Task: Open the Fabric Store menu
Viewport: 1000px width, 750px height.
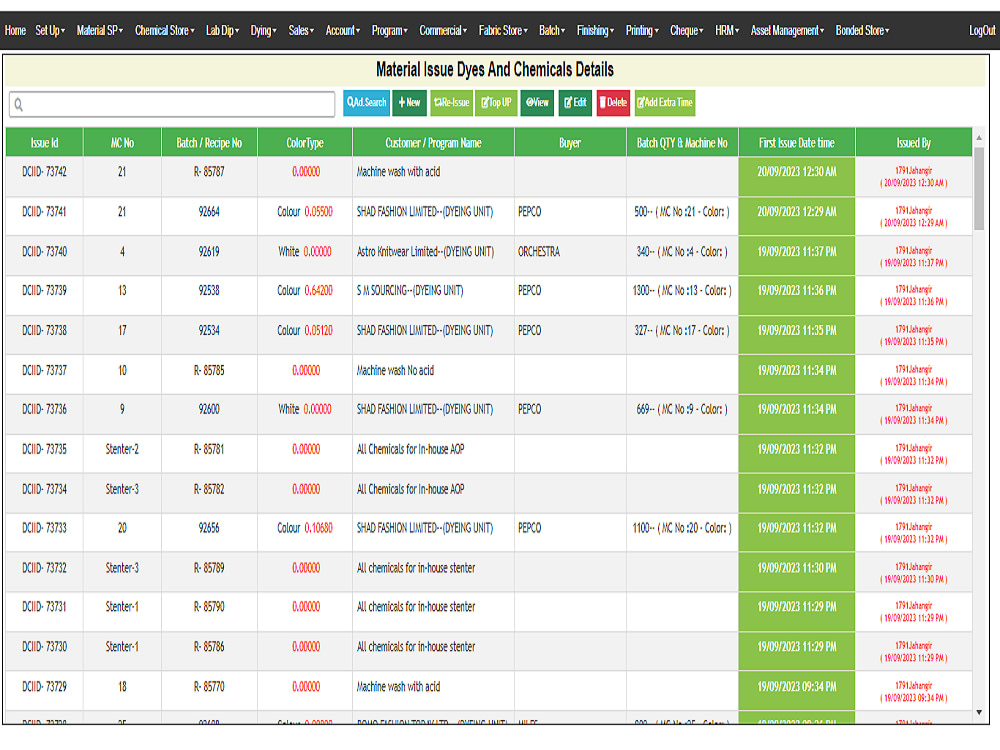Action: coord(503,31)
